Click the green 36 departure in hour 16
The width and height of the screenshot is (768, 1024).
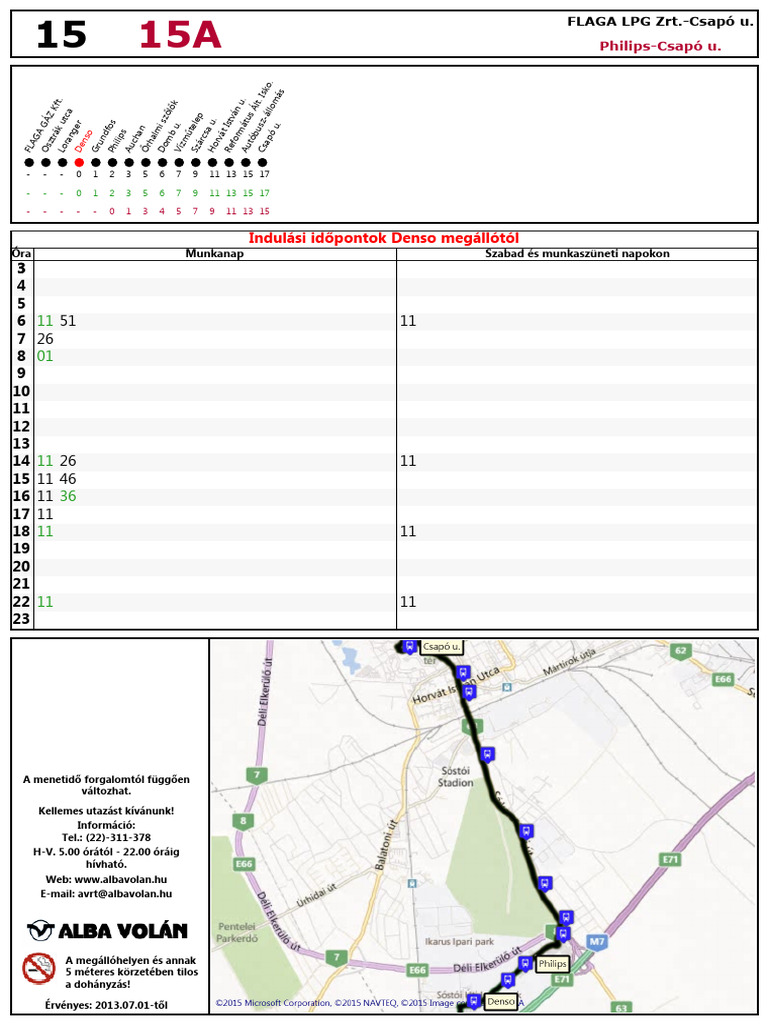[68, 496]
